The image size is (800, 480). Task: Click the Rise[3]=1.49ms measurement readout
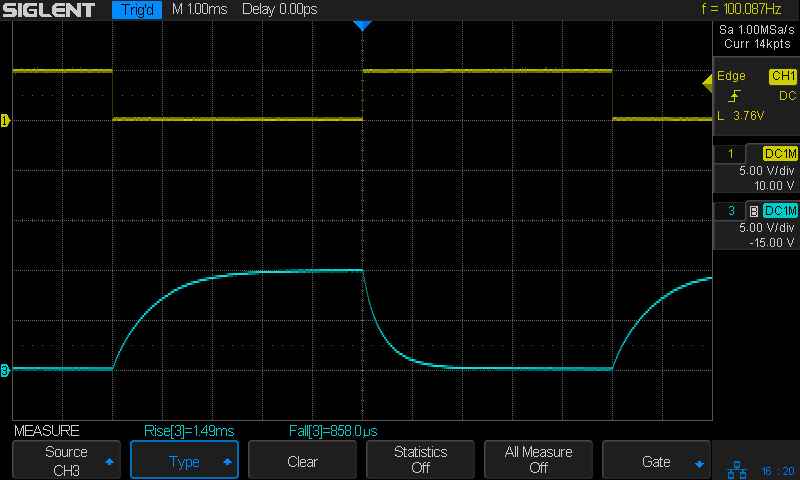(x=187, y=431)
